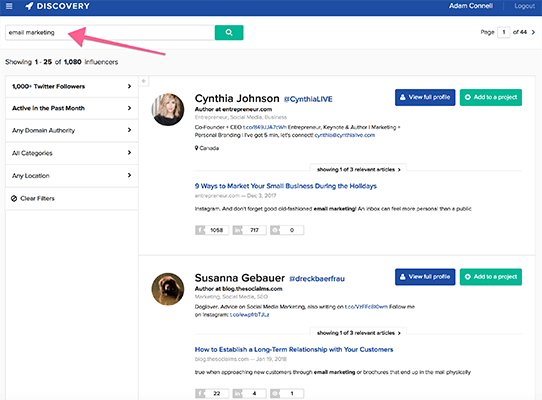Add Cynthia Johnson to a project
The width and height of the screenshot is (542, 400).
pos(491,97)
